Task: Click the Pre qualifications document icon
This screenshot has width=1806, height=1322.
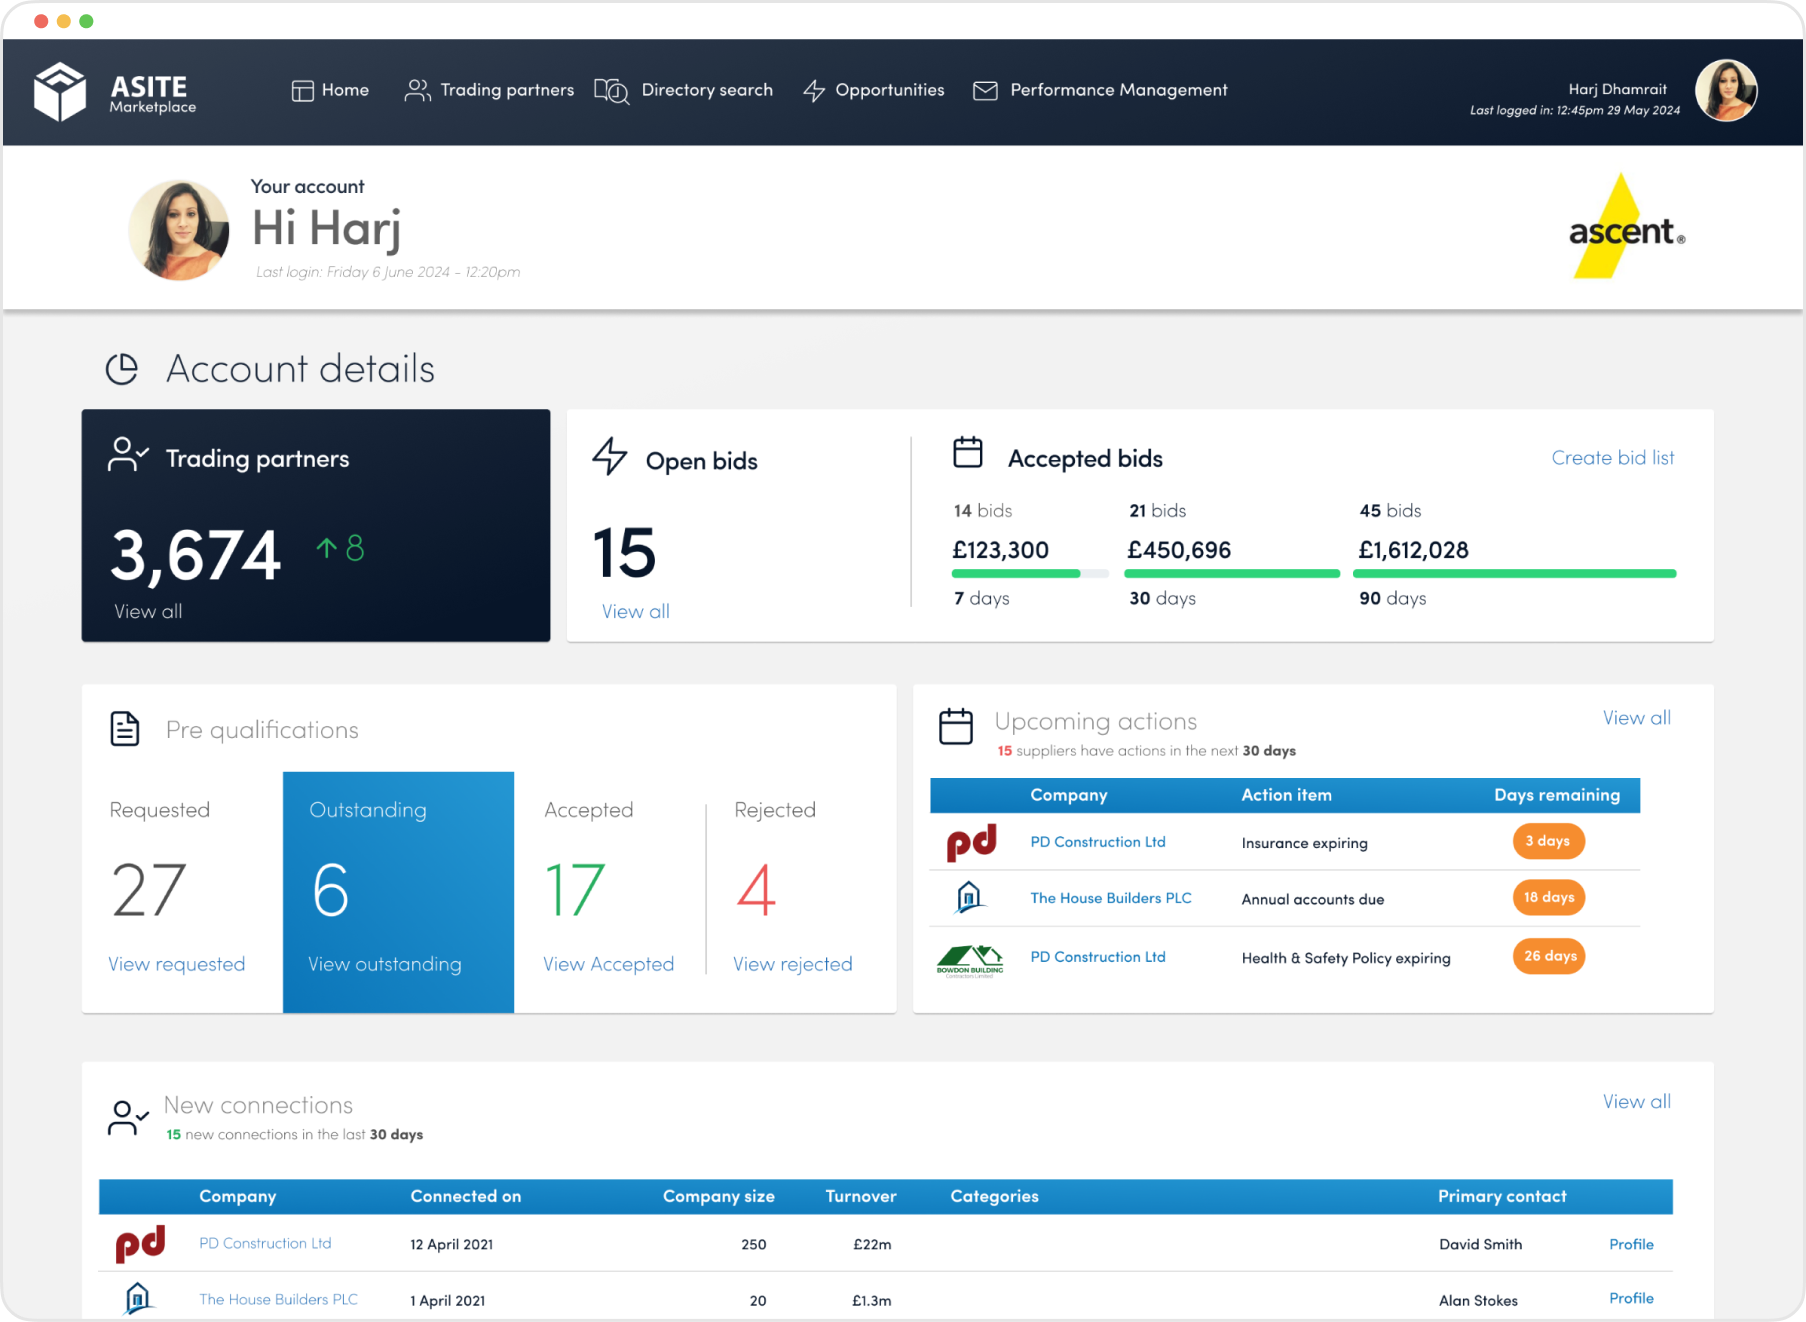Action: [125, 728]
